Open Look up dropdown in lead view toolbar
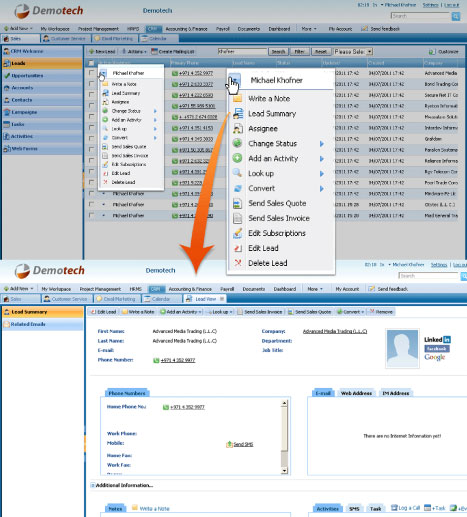Screen dimensions: 467x517 point(220,312)
